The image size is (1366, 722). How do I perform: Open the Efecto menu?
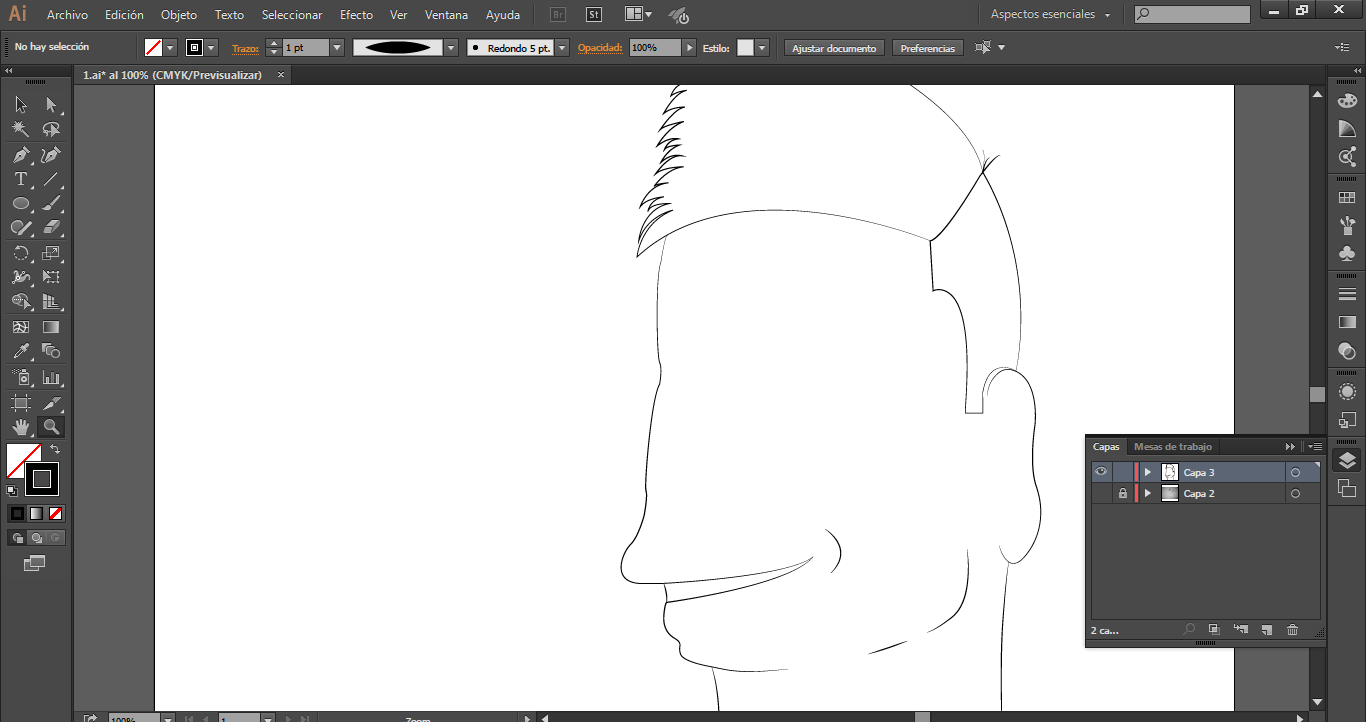click(x=356, y=15)
